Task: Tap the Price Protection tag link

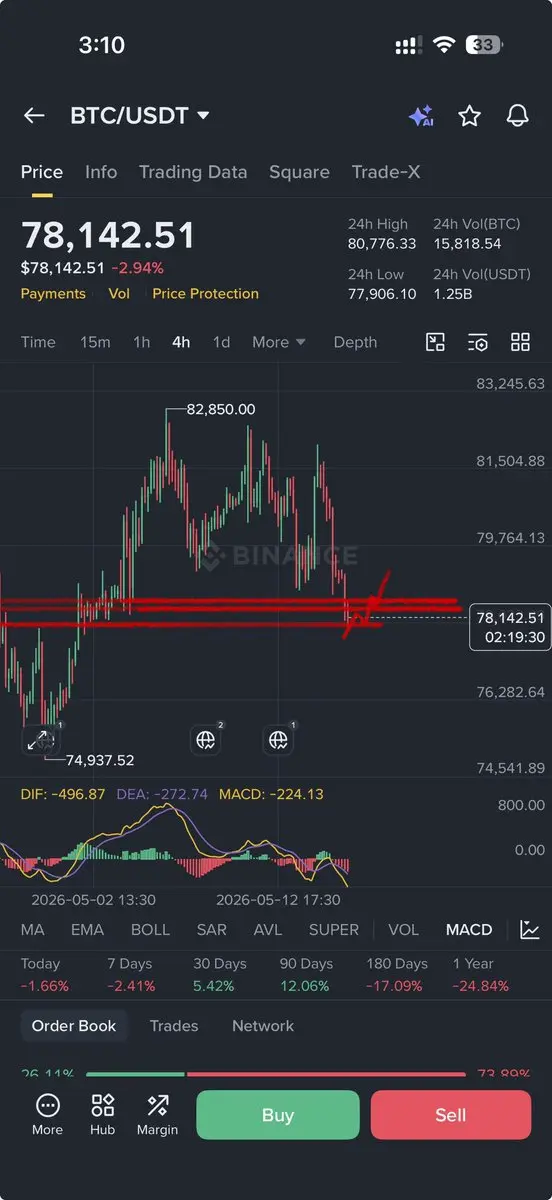Action: click(x=205, y=294)
